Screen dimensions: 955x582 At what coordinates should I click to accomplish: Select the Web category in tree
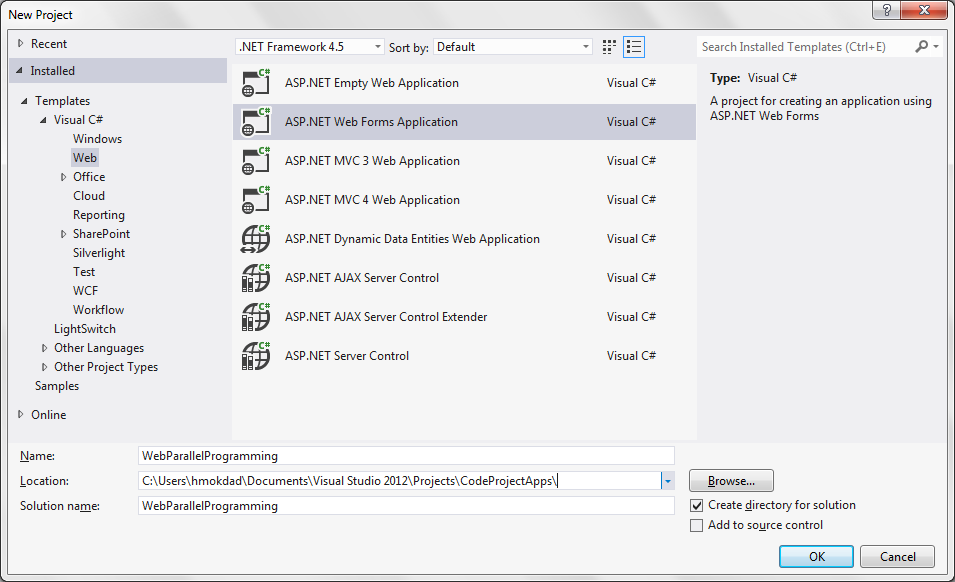[x=85, y=158]
